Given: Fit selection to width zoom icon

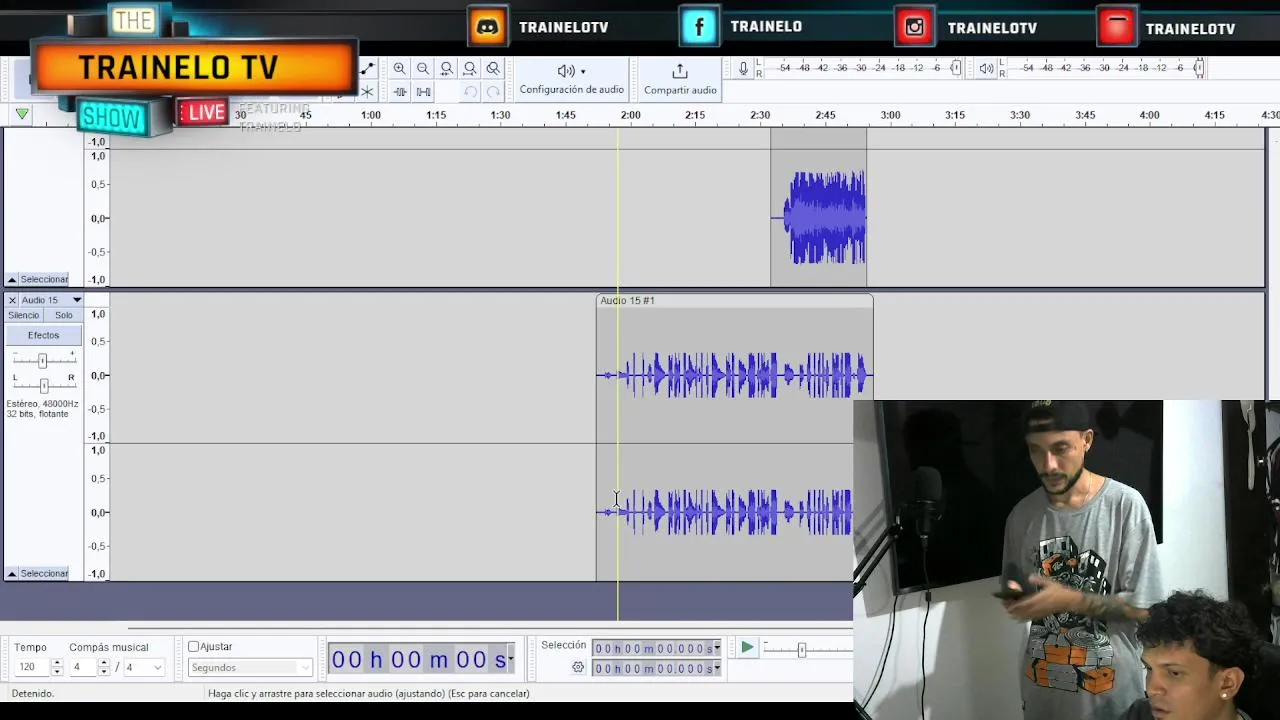Looking at the screenshot, I should 446,69.
